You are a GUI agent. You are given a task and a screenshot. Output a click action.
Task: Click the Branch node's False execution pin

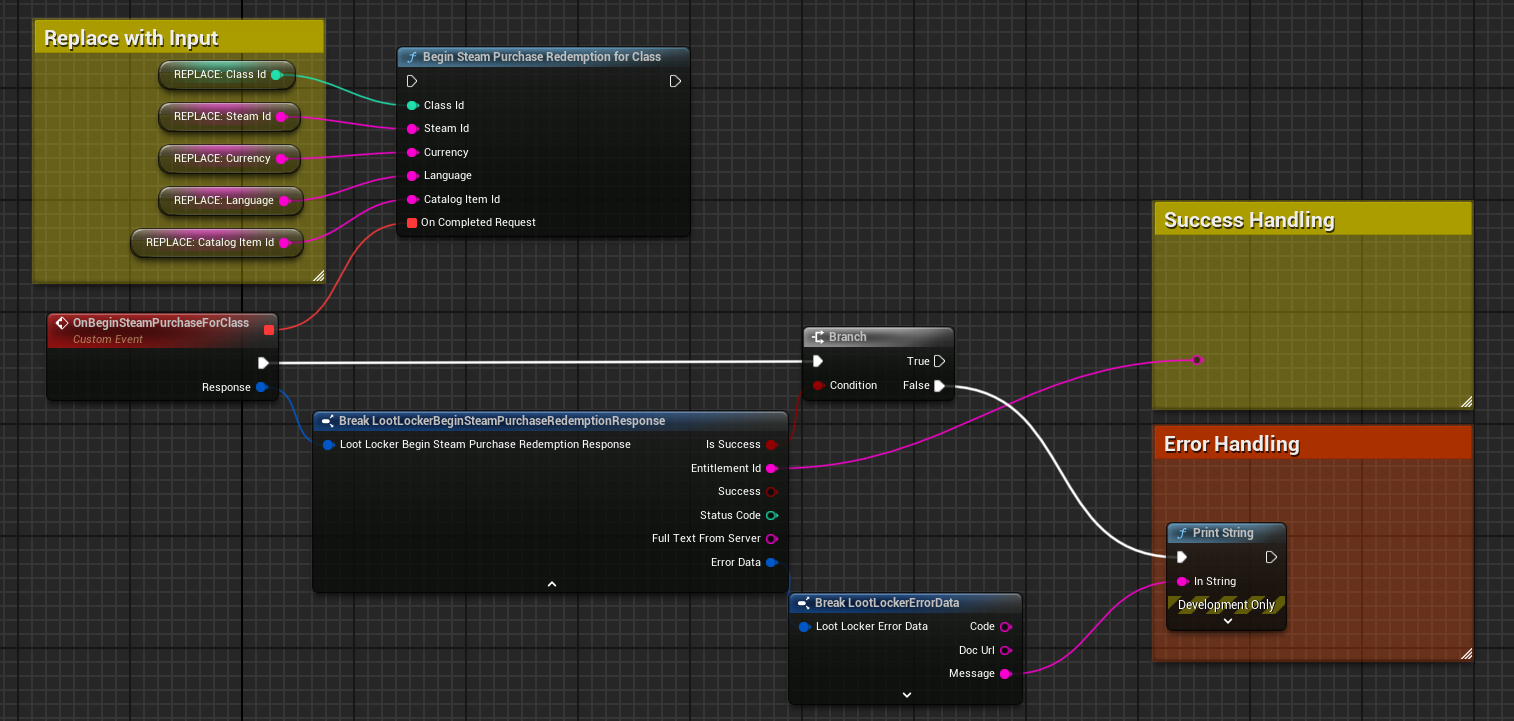[x=939, y=386]
